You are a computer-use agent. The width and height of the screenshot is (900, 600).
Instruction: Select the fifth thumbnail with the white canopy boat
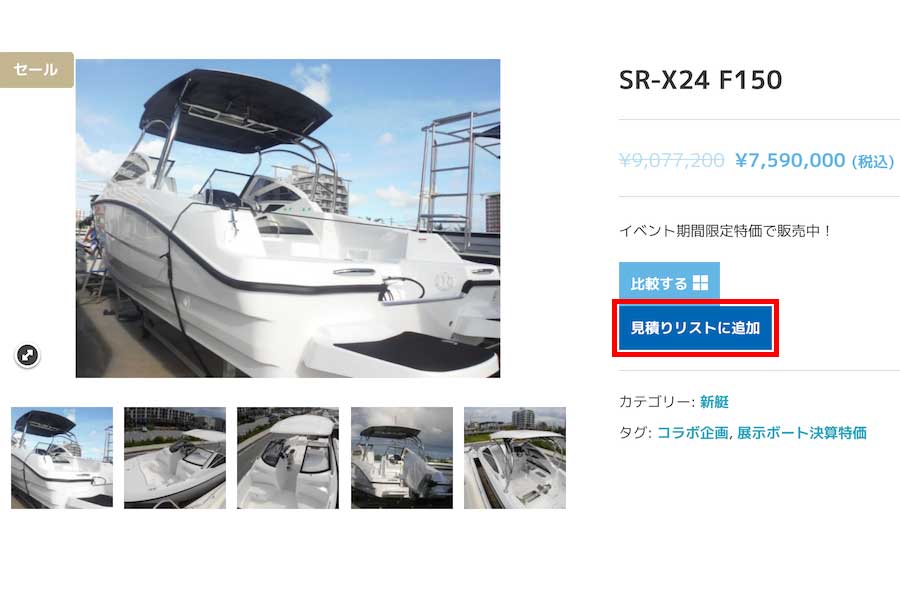515,458
